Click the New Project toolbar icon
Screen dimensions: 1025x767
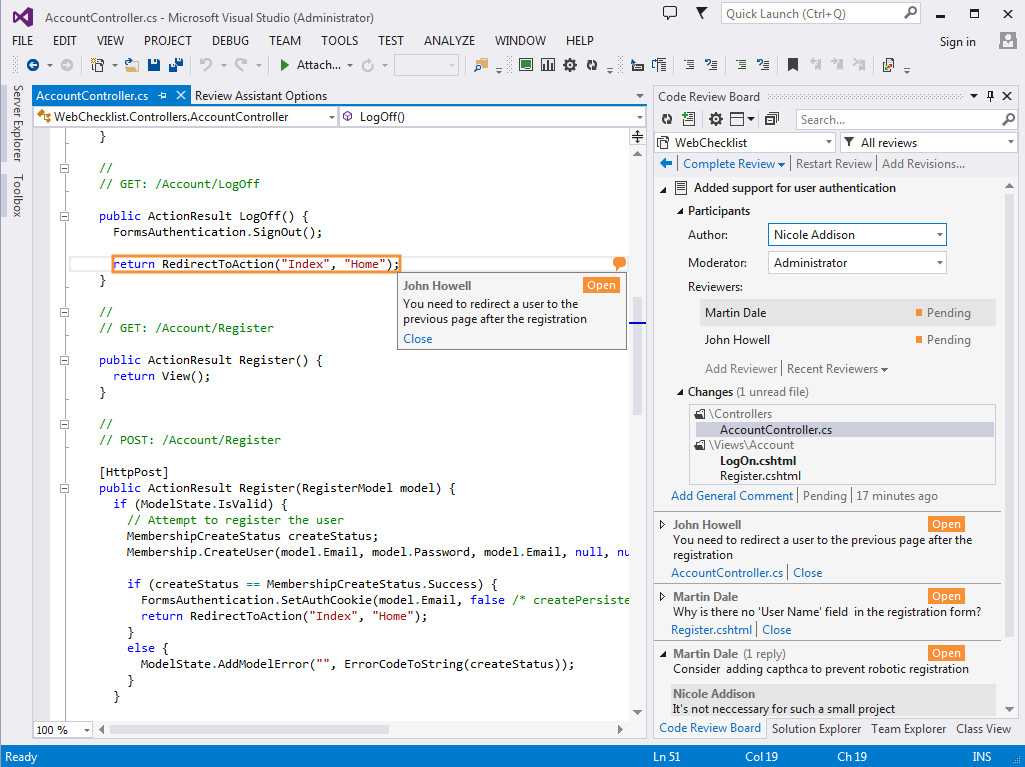(x=97, y=65)
